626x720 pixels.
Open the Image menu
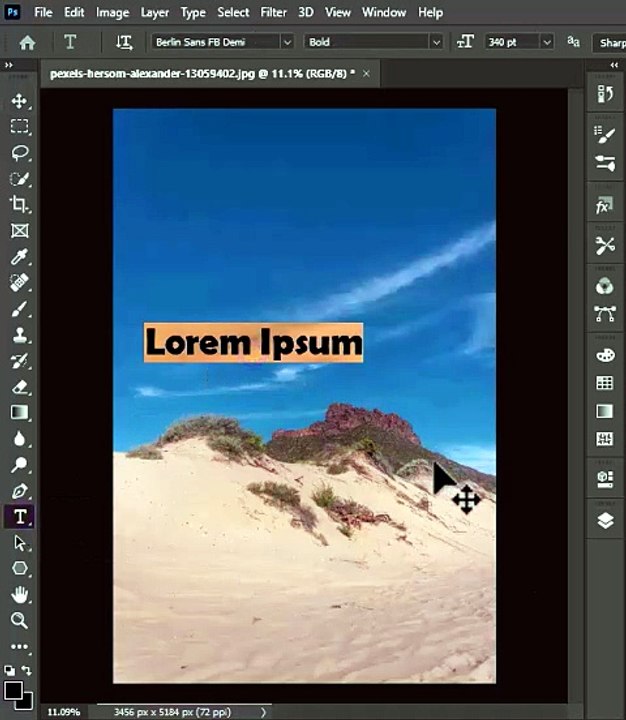pyautogui.click(x=113, y=13)
